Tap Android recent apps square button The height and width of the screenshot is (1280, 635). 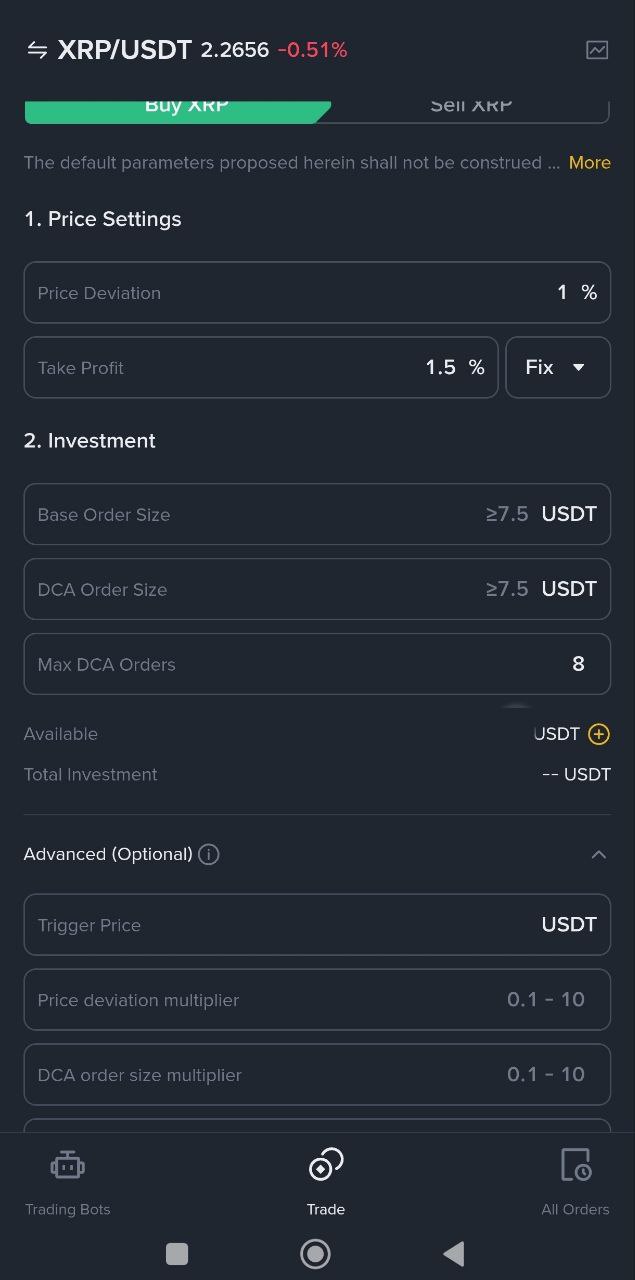pos(177,1253)
